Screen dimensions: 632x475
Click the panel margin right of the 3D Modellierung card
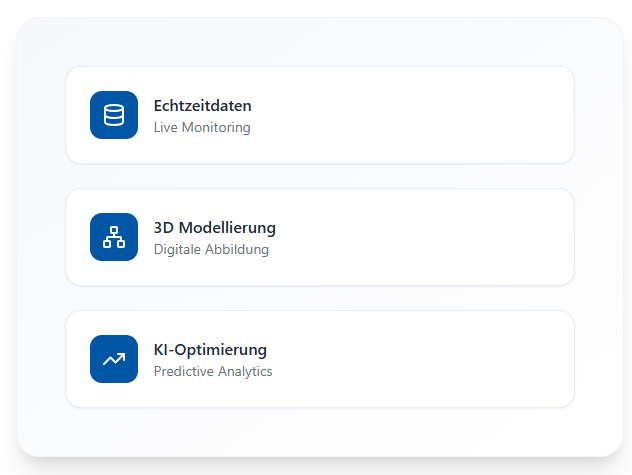click(598, 237)
